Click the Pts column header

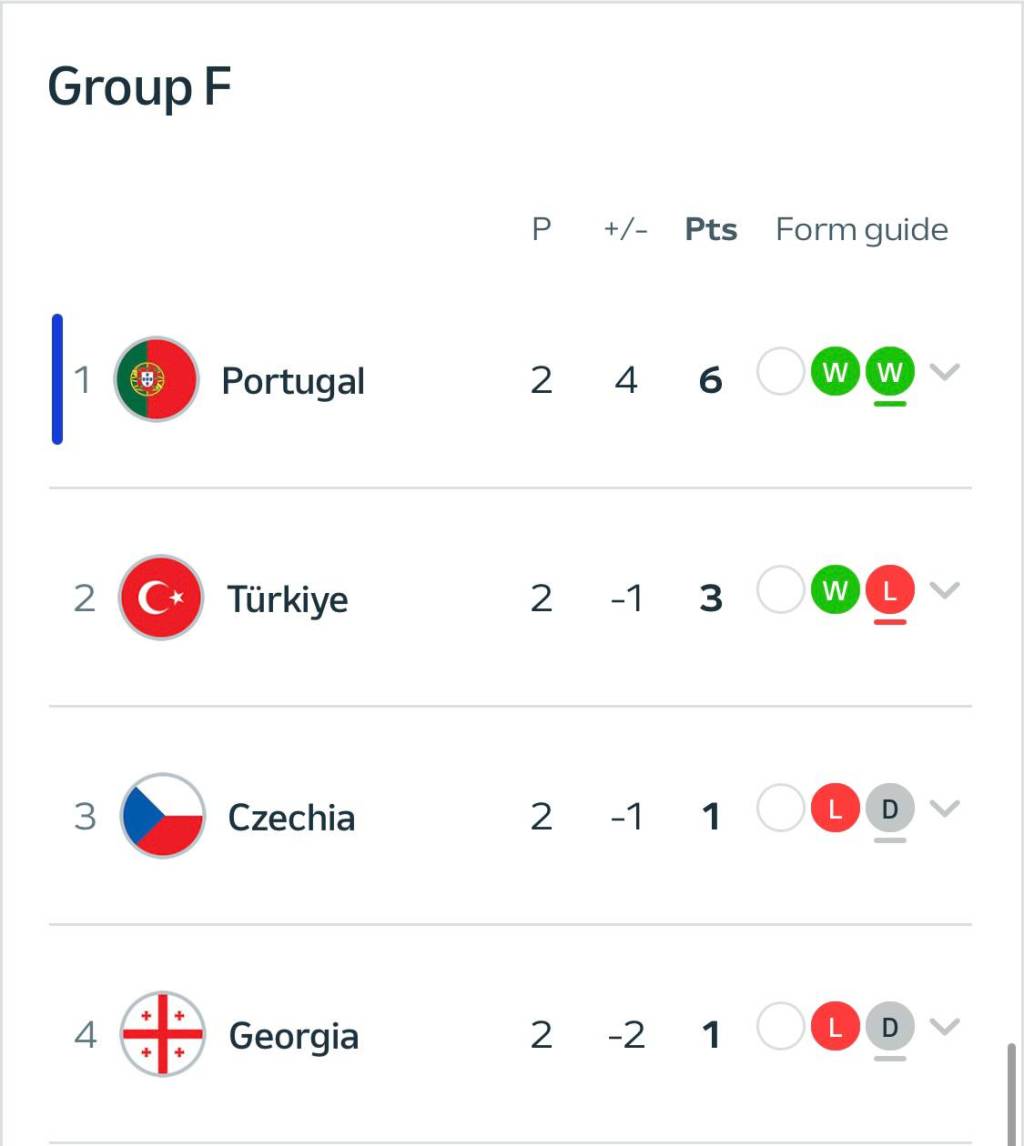click(x=711, y=230)
